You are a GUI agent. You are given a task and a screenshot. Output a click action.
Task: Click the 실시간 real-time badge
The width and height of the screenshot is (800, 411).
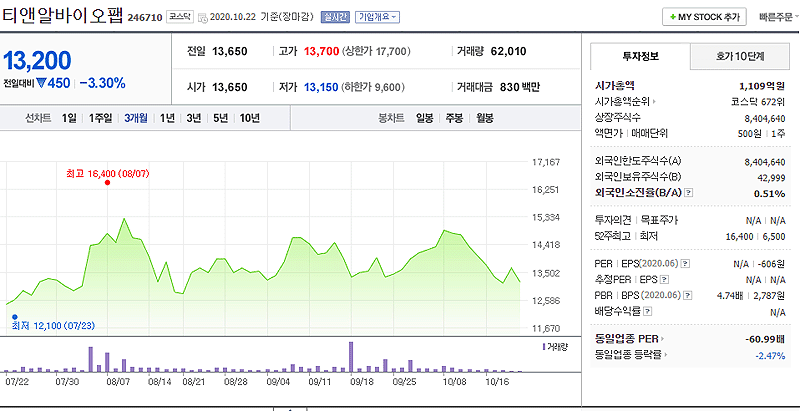coord(335,17)
